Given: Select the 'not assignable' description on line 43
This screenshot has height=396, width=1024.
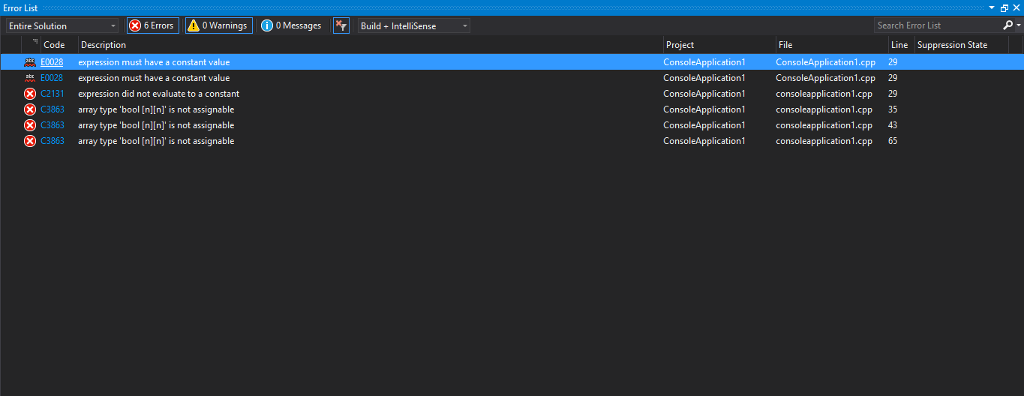Looking at the screenshot, I should tap(156, 125).
